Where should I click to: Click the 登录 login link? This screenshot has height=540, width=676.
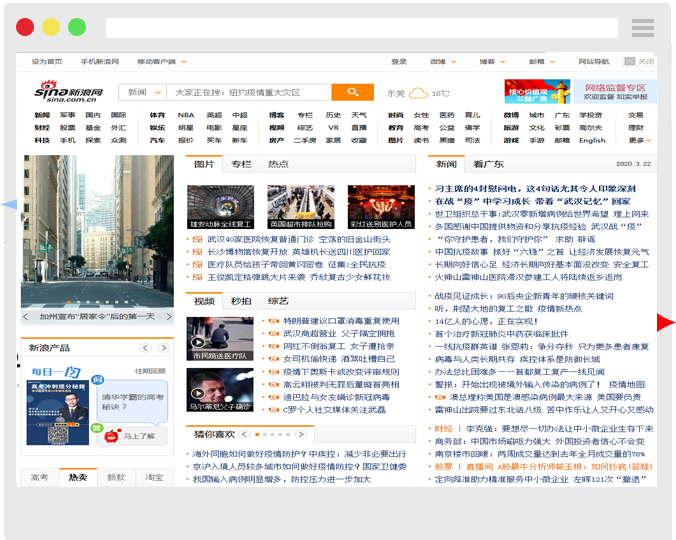[399, 62]
